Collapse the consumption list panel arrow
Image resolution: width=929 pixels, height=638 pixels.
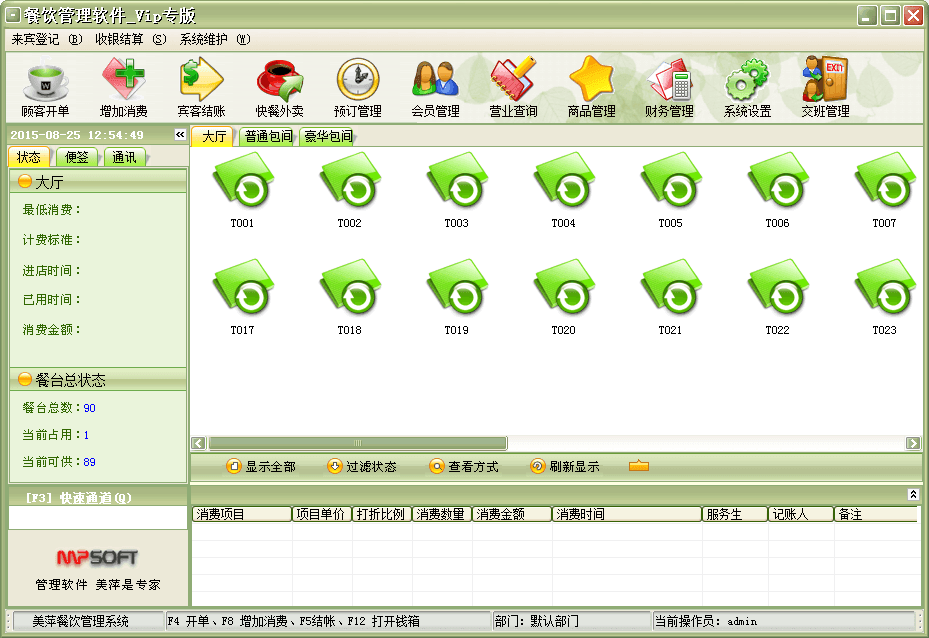(x=913, y=494)
